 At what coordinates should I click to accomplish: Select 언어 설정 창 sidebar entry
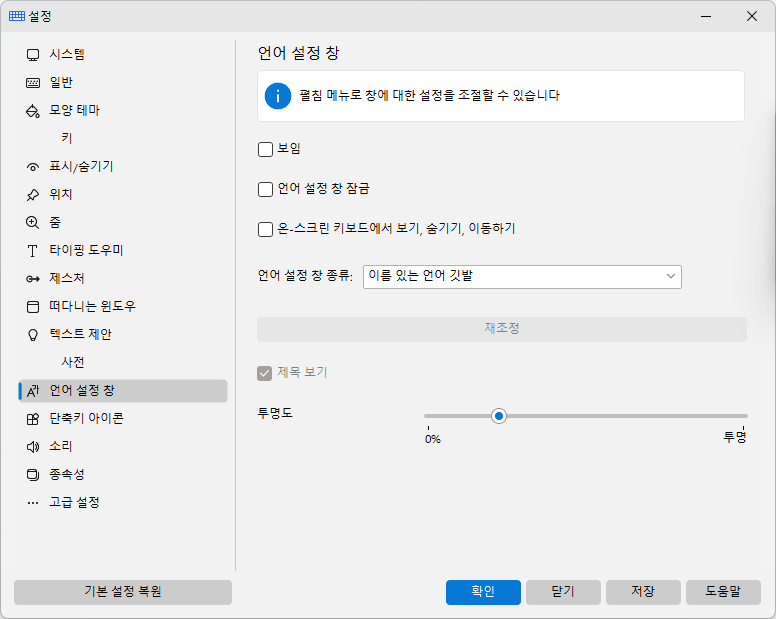[x=123, y=391]
